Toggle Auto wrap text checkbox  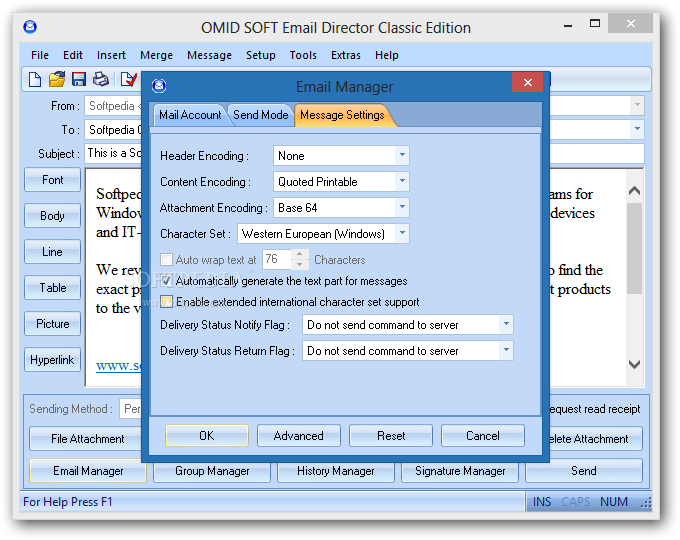pyautogui.click(x=166, y=259)
